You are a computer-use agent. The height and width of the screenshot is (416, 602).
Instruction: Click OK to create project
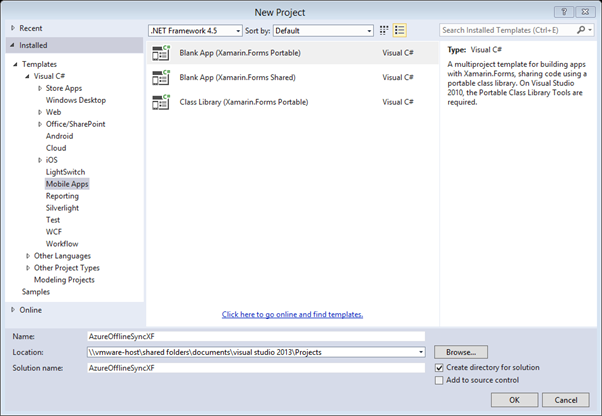point(514,400)
